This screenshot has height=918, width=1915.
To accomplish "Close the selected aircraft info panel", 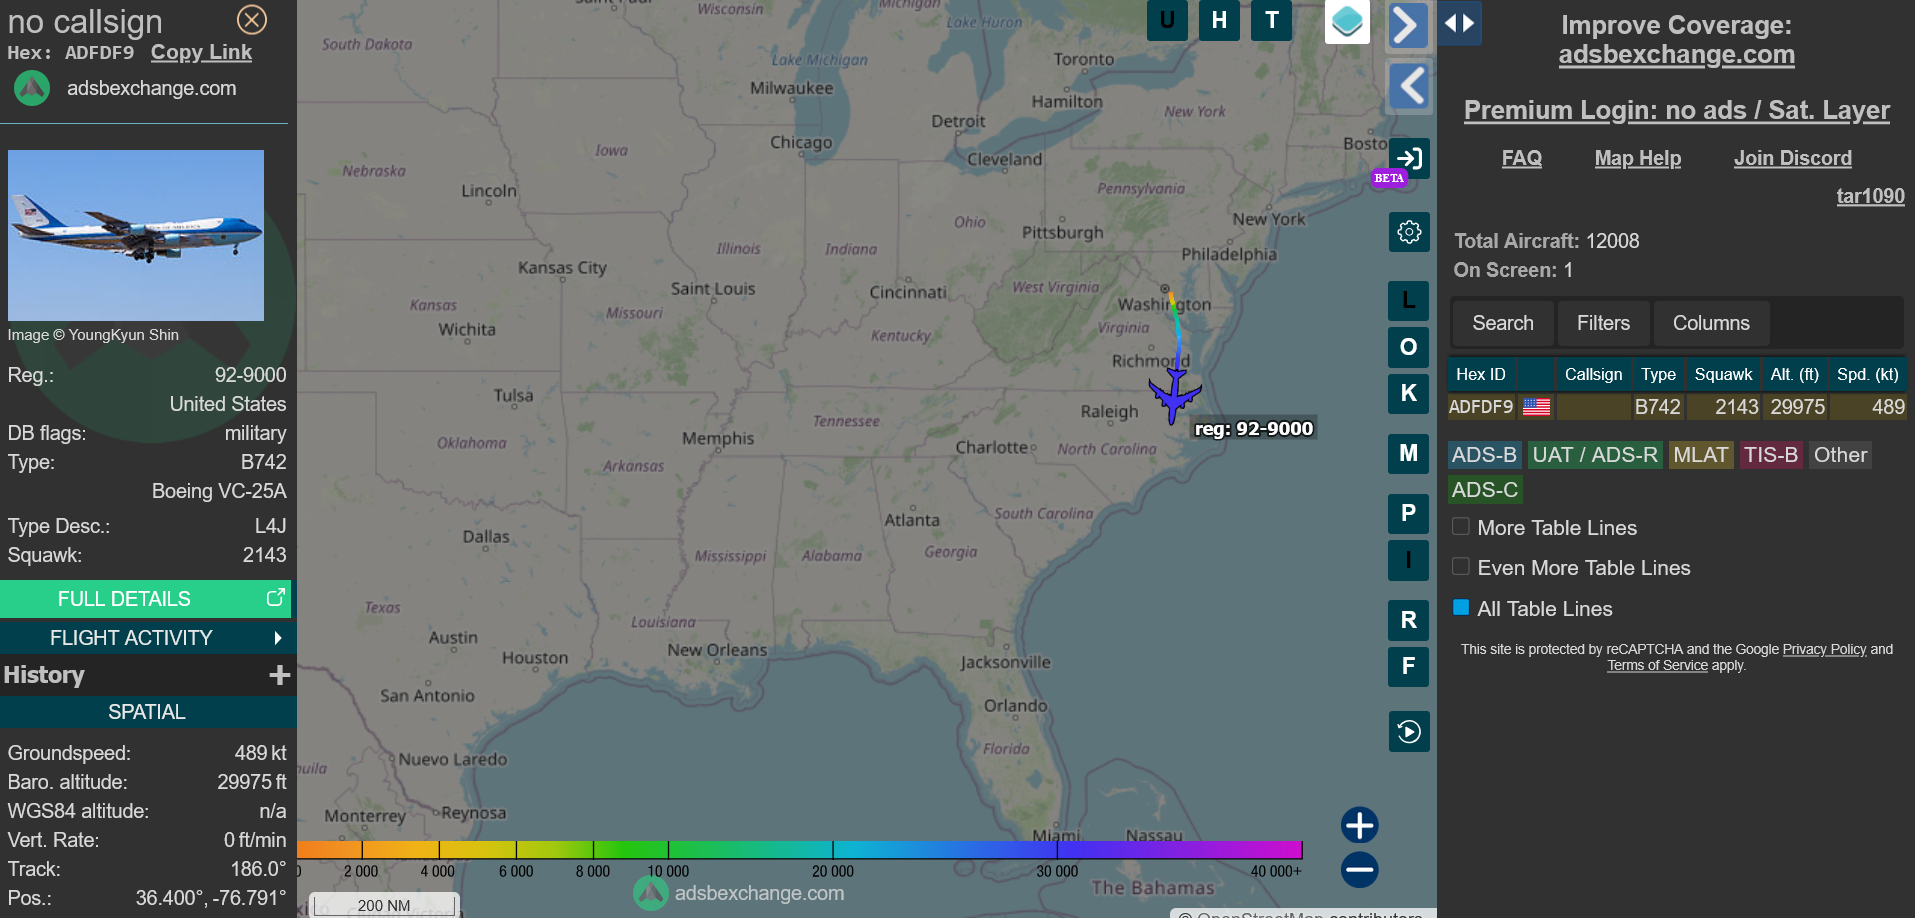I will click(x=252, y=20).
